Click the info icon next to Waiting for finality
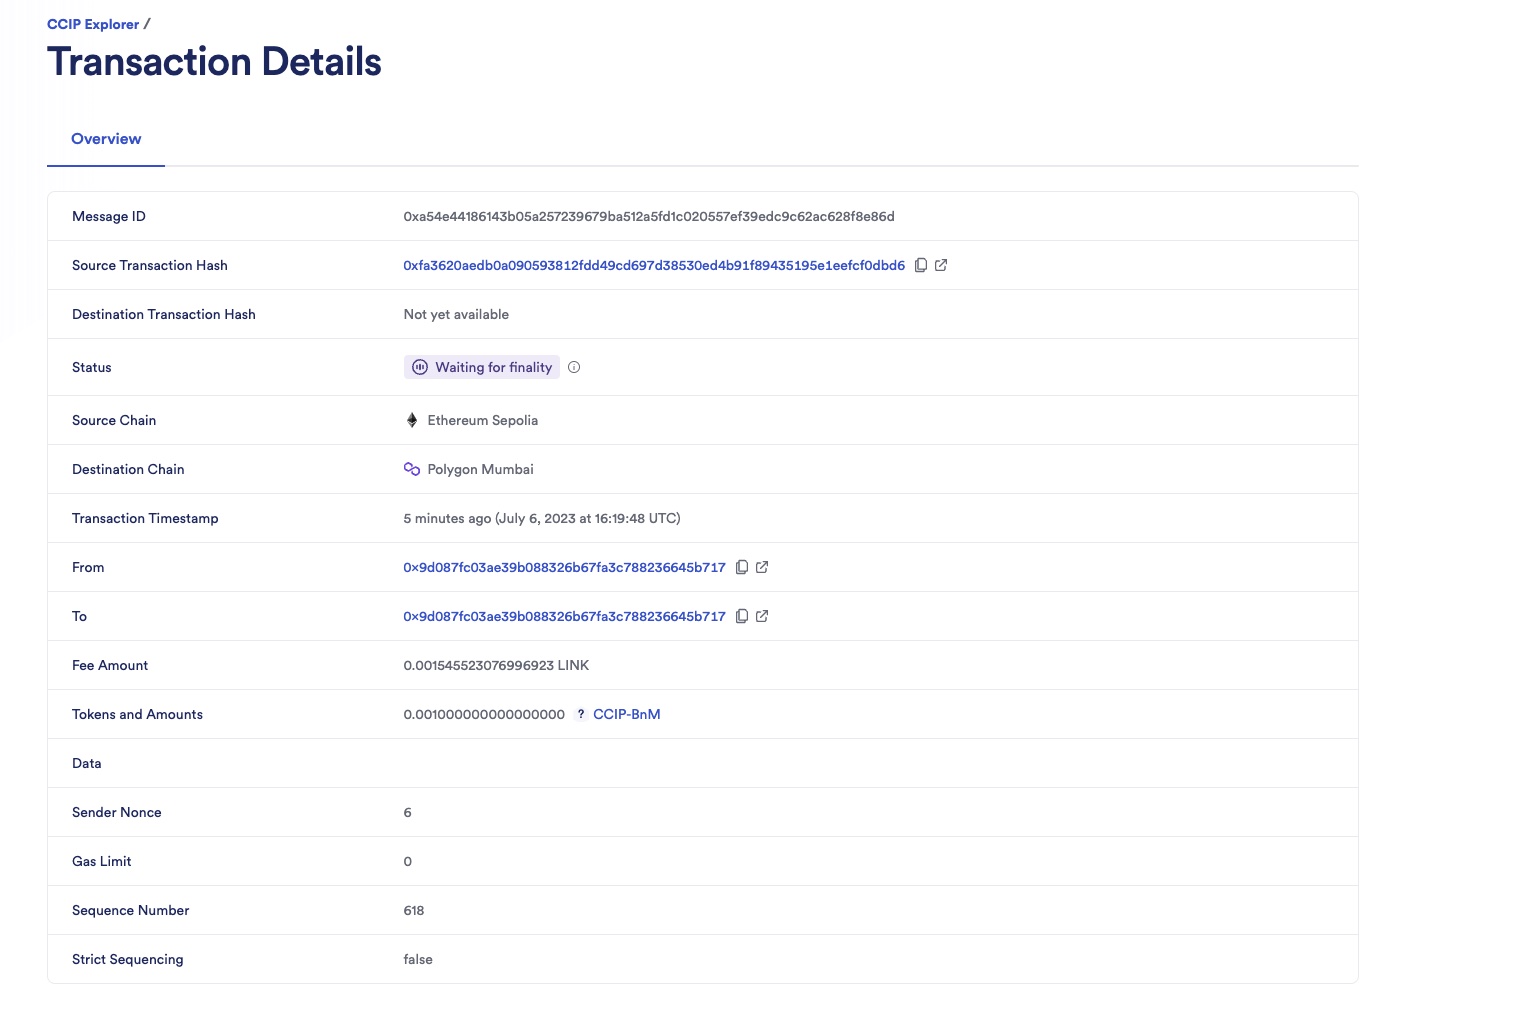 pos(574,367)
